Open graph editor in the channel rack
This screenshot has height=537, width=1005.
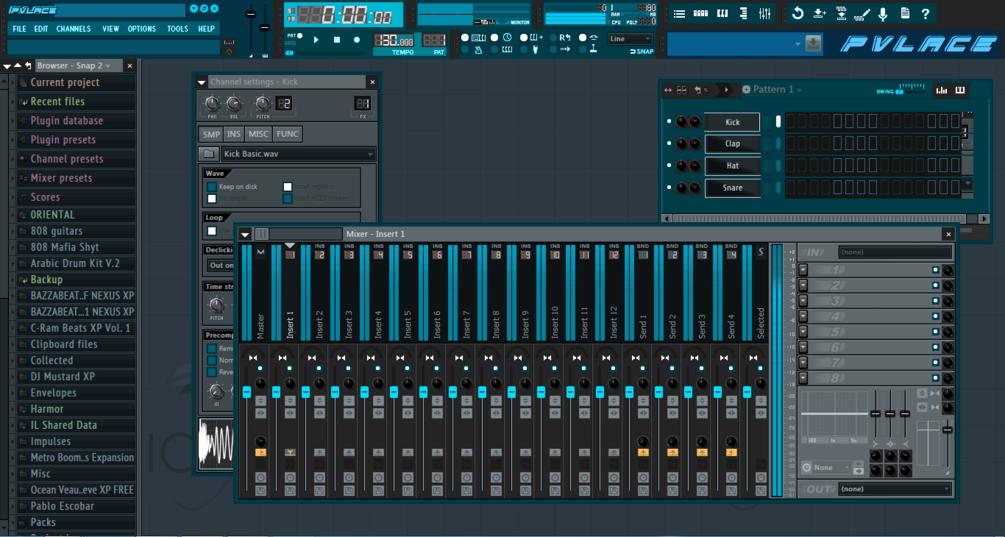click(942, 90)
